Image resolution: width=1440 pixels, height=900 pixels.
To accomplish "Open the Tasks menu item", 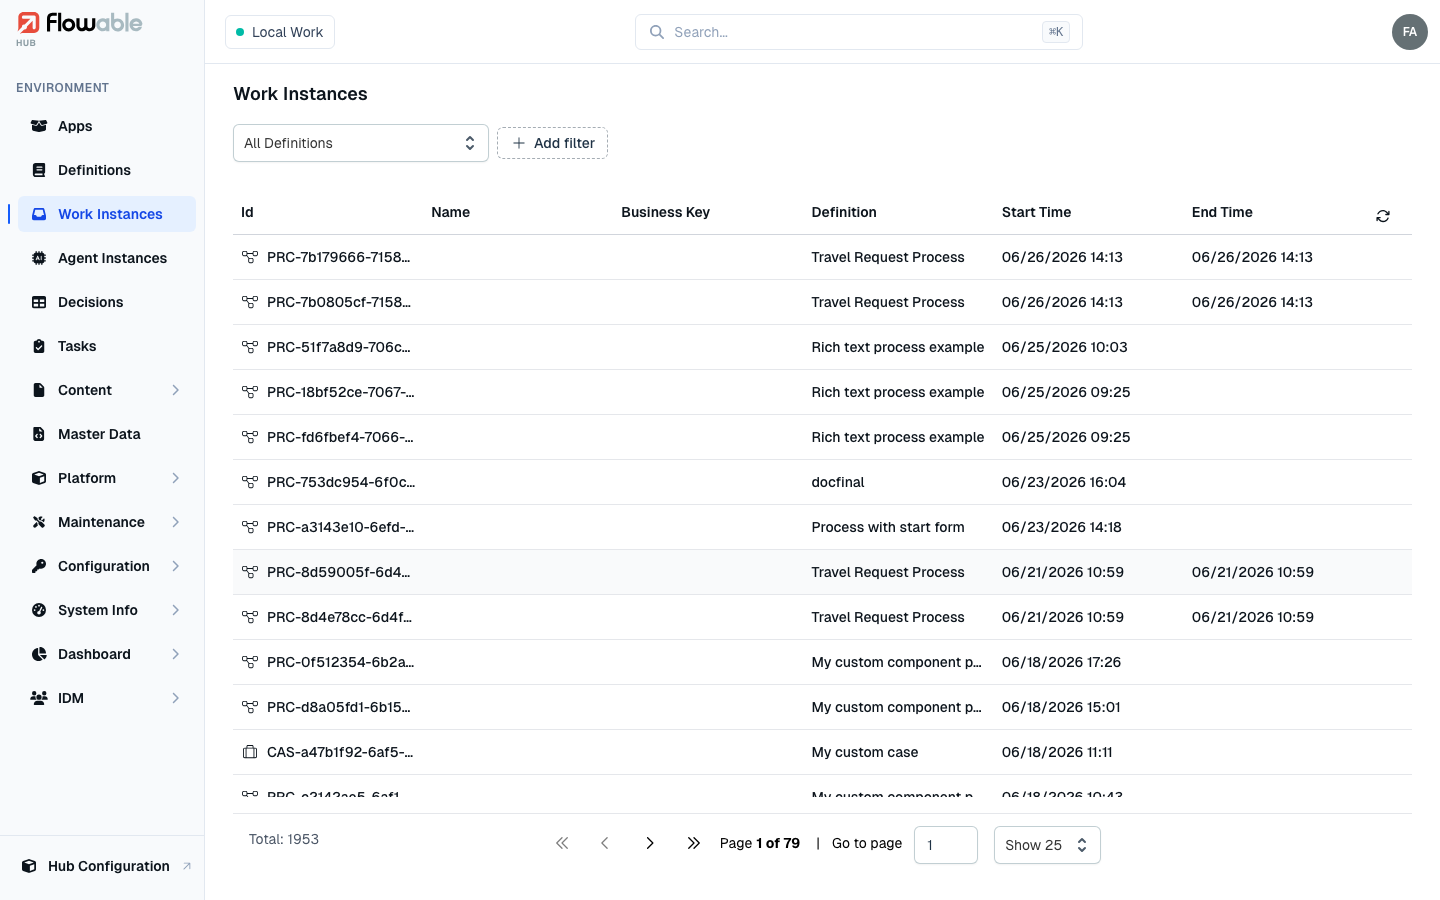I will coord(107,346).
